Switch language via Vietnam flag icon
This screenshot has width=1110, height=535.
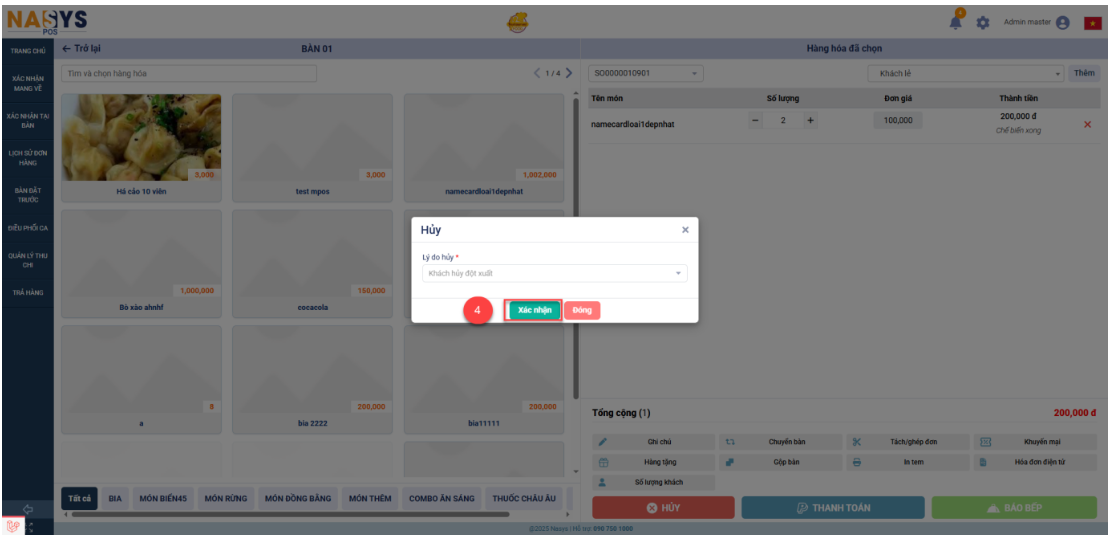tap(1092, 23)
